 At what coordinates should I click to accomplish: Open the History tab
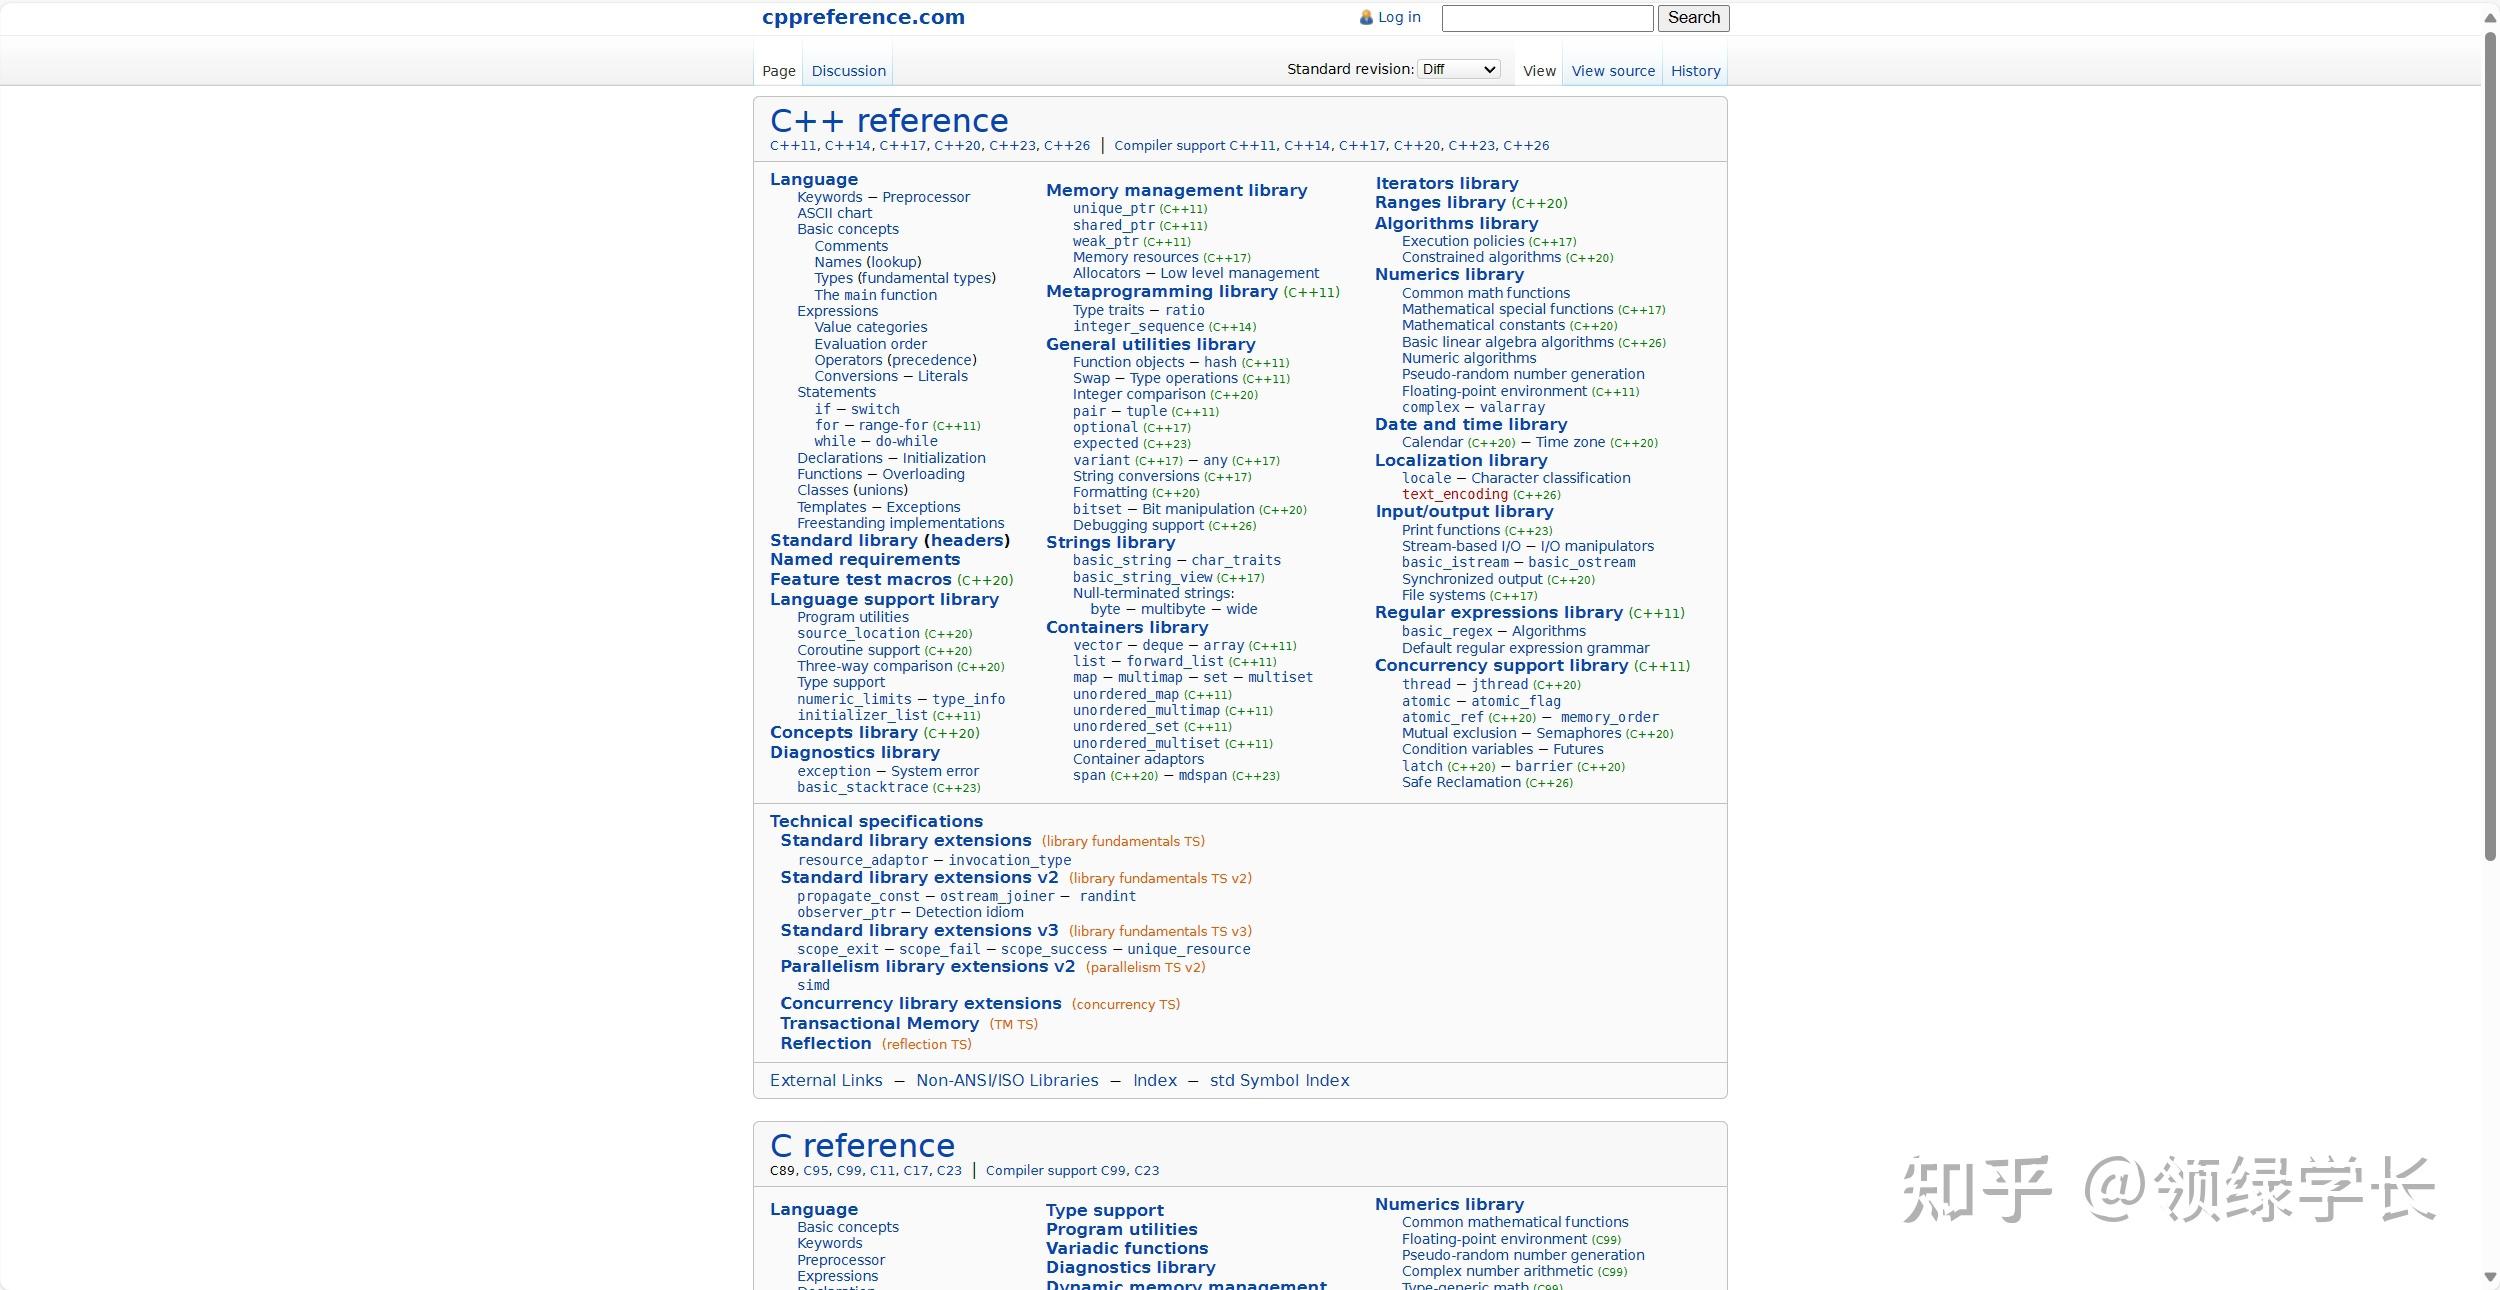(x=1695, y=71)
